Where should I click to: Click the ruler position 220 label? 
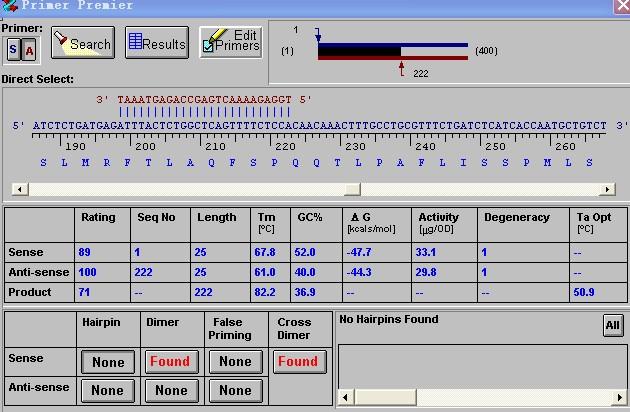[285, 147]
